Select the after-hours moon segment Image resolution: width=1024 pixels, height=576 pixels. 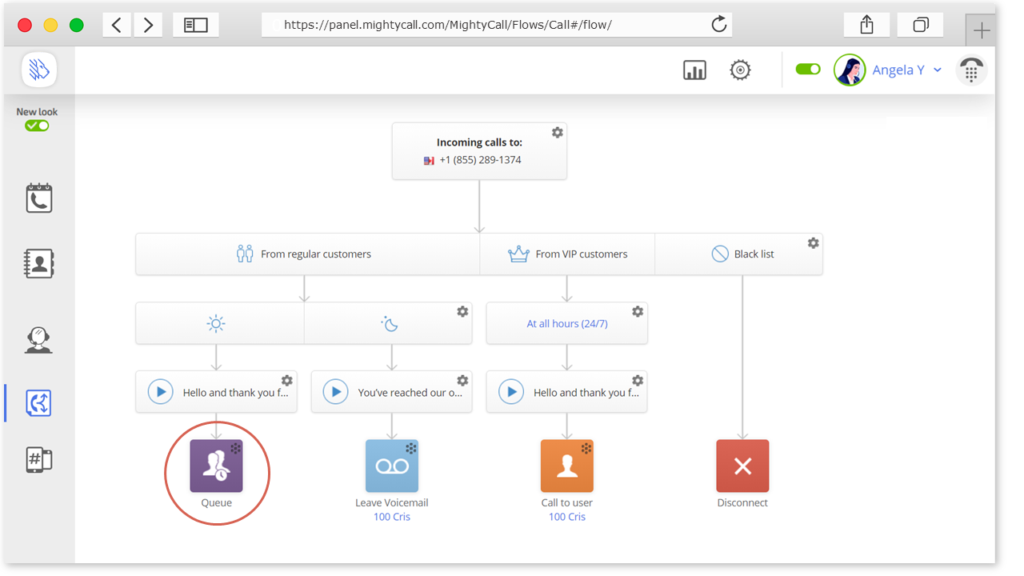[x=389, y=323]
